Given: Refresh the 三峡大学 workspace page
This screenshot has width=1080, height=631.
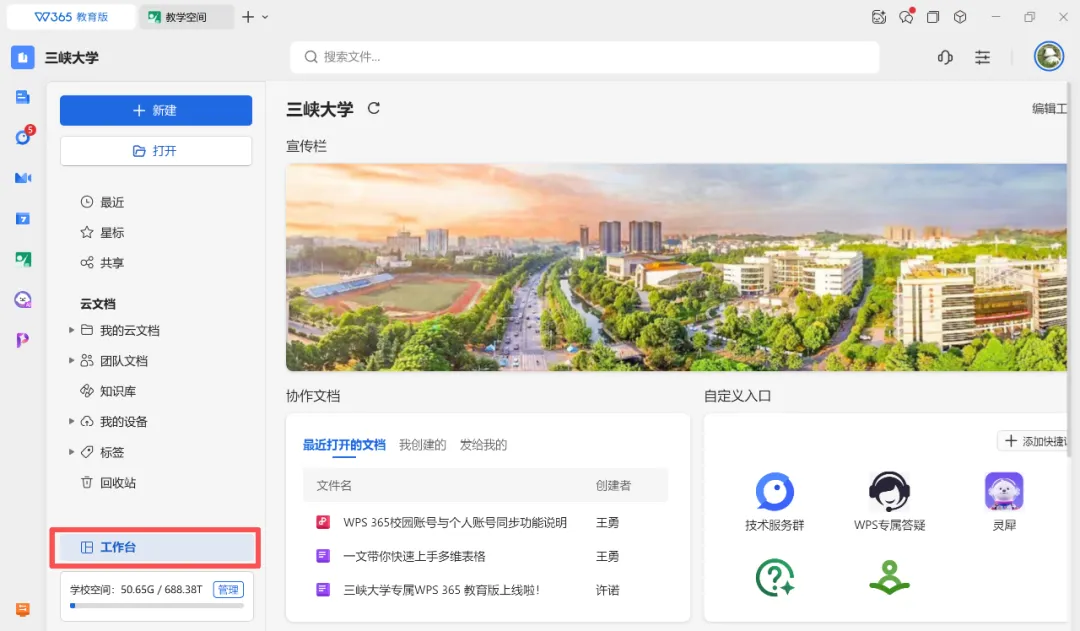Looking at the screenshot, I should (373, 108).
